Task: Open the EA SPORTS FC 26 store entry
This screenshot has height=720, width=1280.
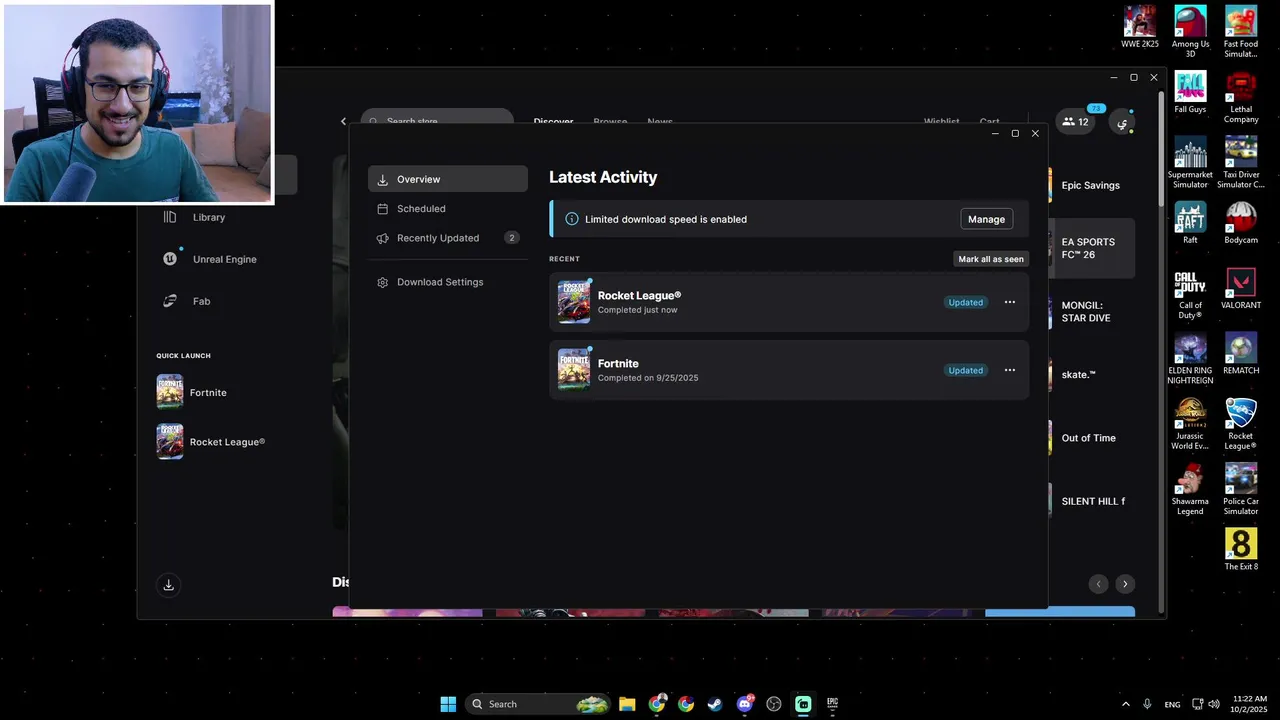Action: [x=1090, y=248]
